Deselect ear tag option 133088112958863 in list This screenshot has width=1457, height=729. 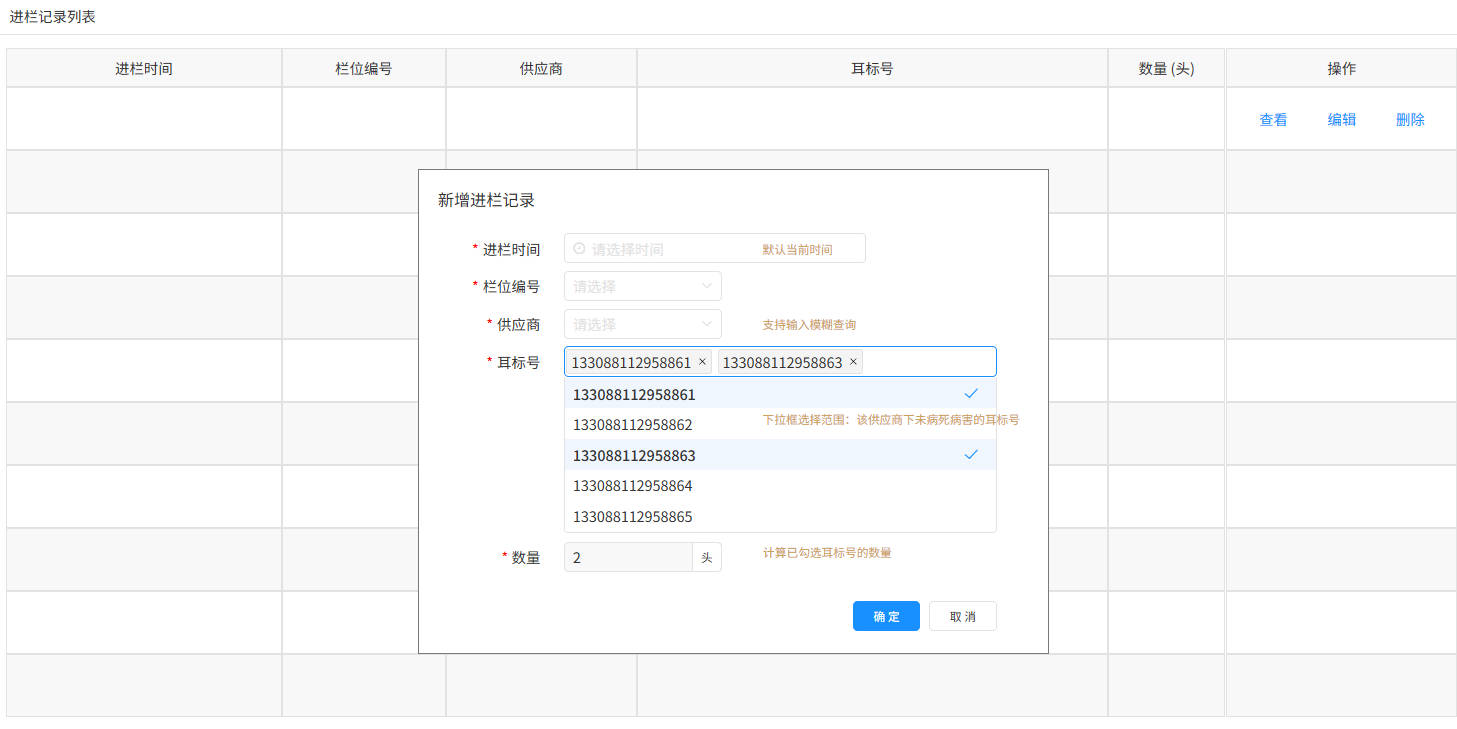click(780, 455)
